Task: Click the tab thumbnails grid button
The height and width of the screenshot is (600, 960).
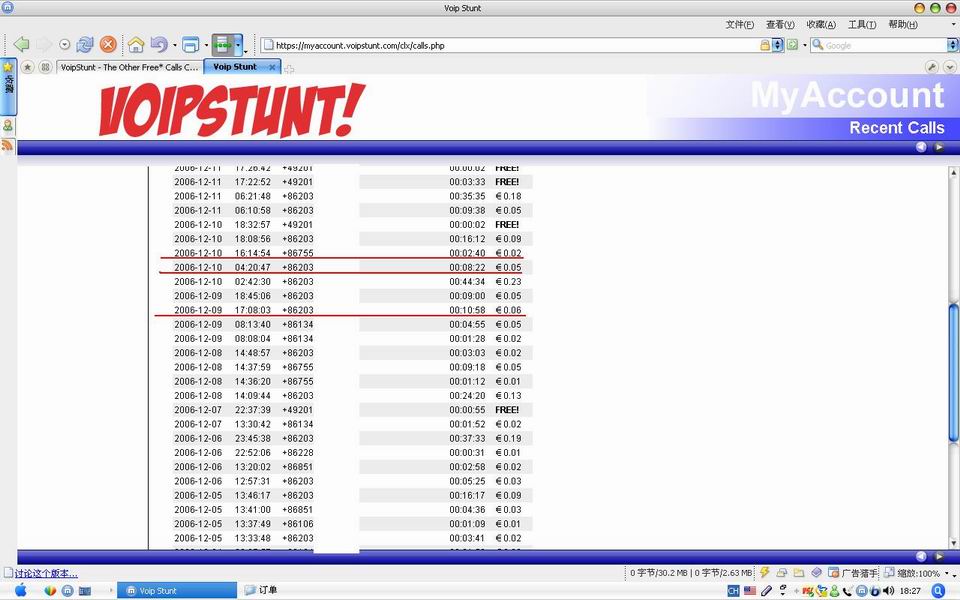Action: coord(45,67)
